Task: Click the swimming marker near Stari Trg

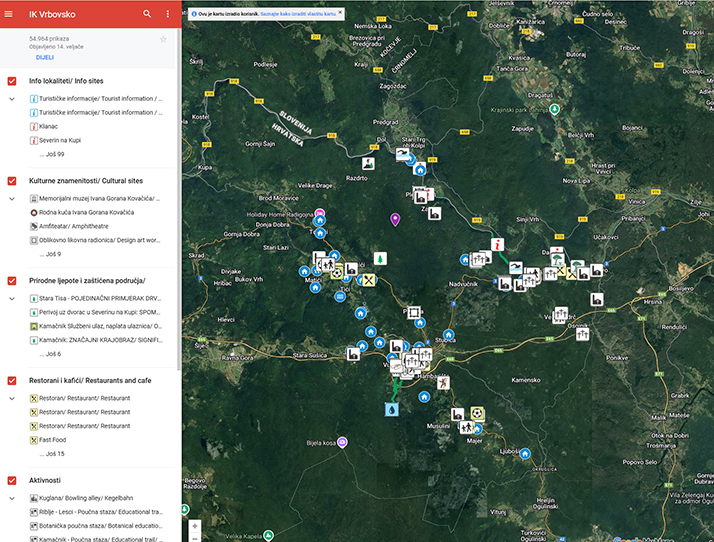Action: click(402, 154)
